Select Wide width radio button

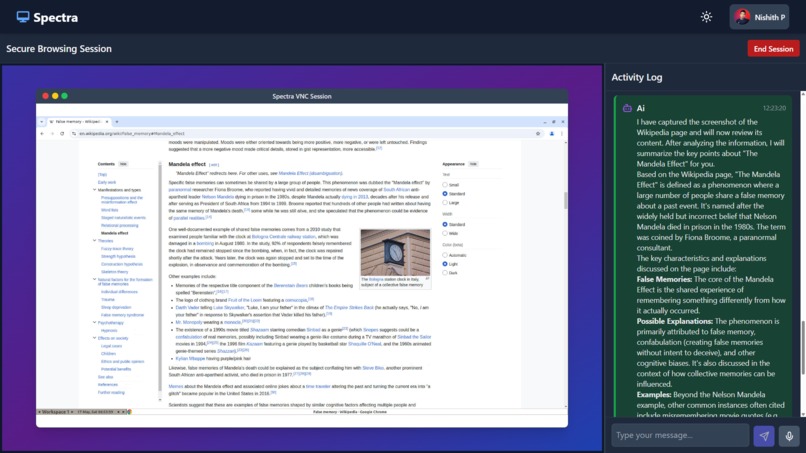pos(445,233)
